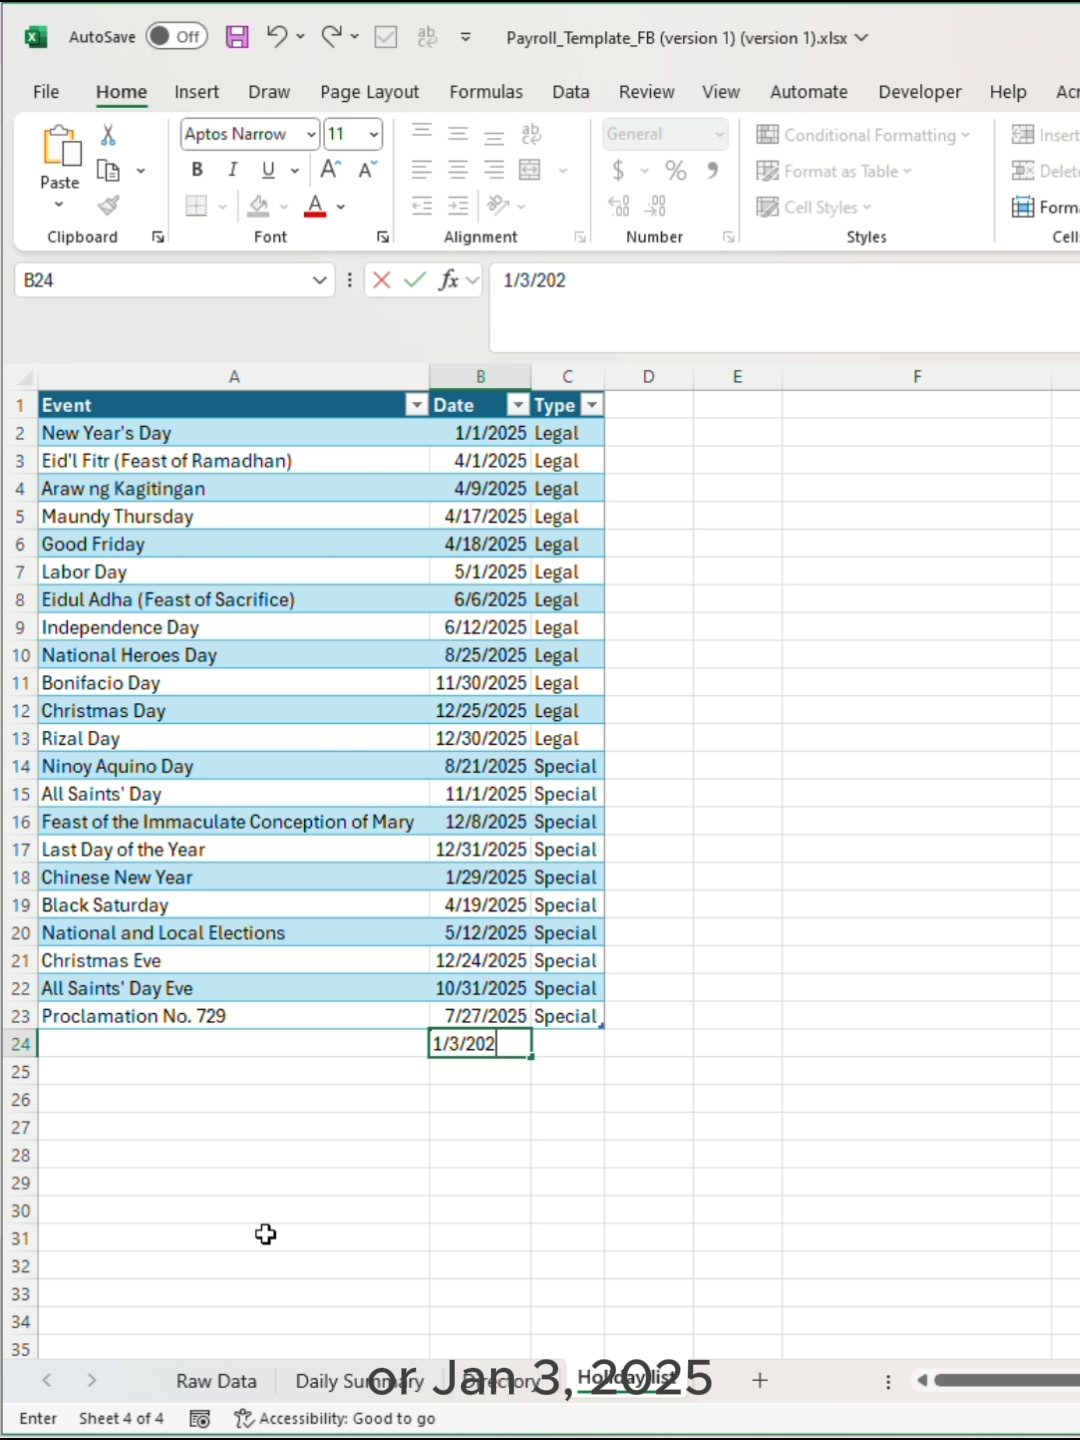This screenshot has width=1080, height=1440.
Task: Open the Event column filter
Action: point(417,405)
